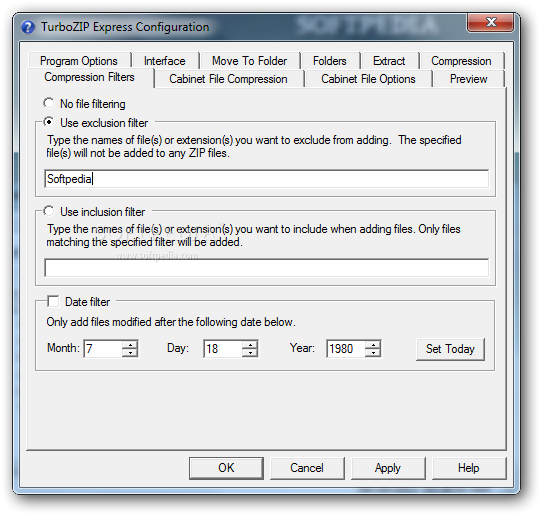Click the exclusion filter field containing Softpedia
This screenshot has width=541, height=515.
click(x=266, y=179)
